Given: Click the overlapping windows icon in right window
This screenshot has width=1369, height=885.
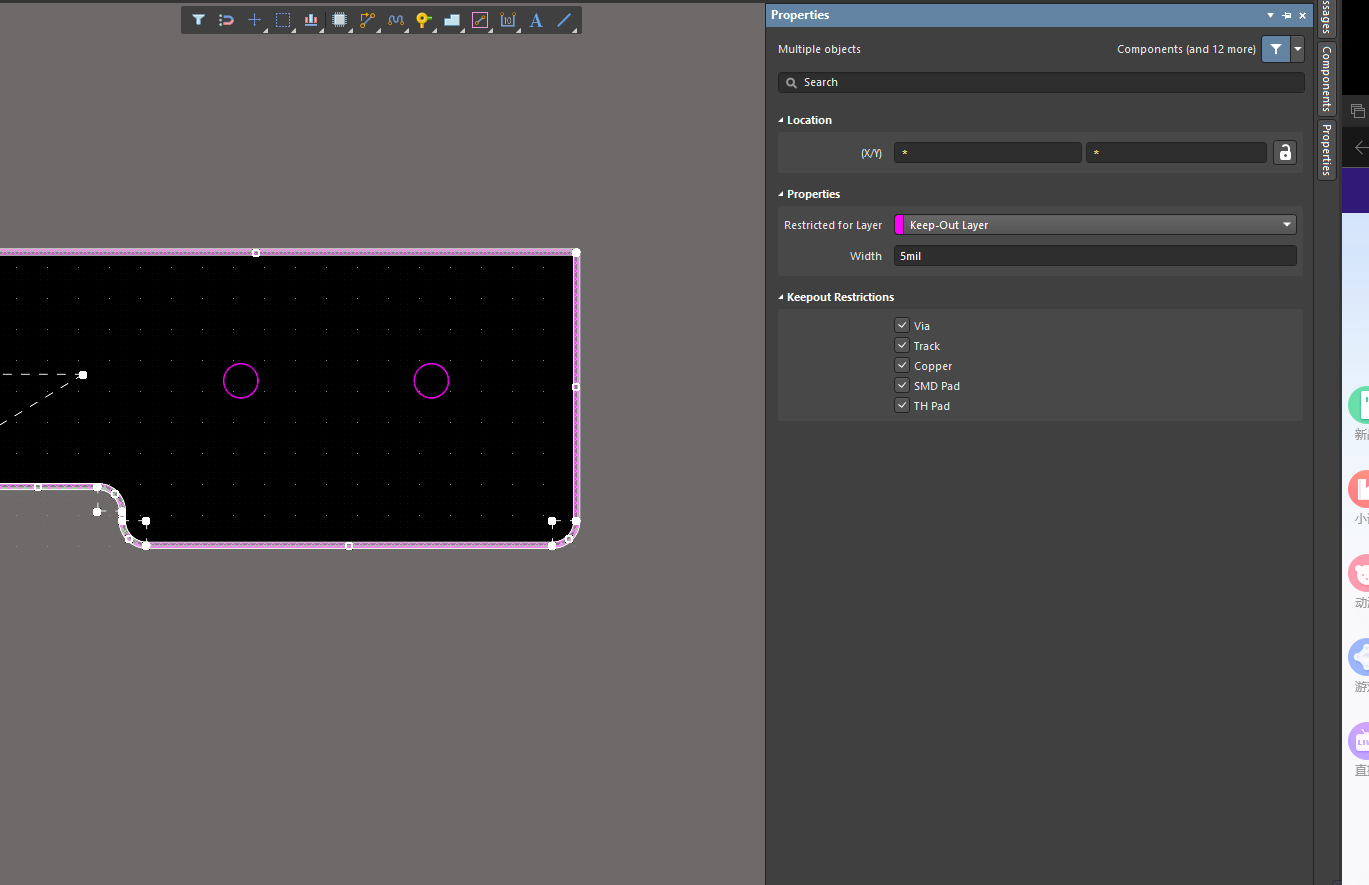Looking at the screenshot, I should coord(1358,111).
